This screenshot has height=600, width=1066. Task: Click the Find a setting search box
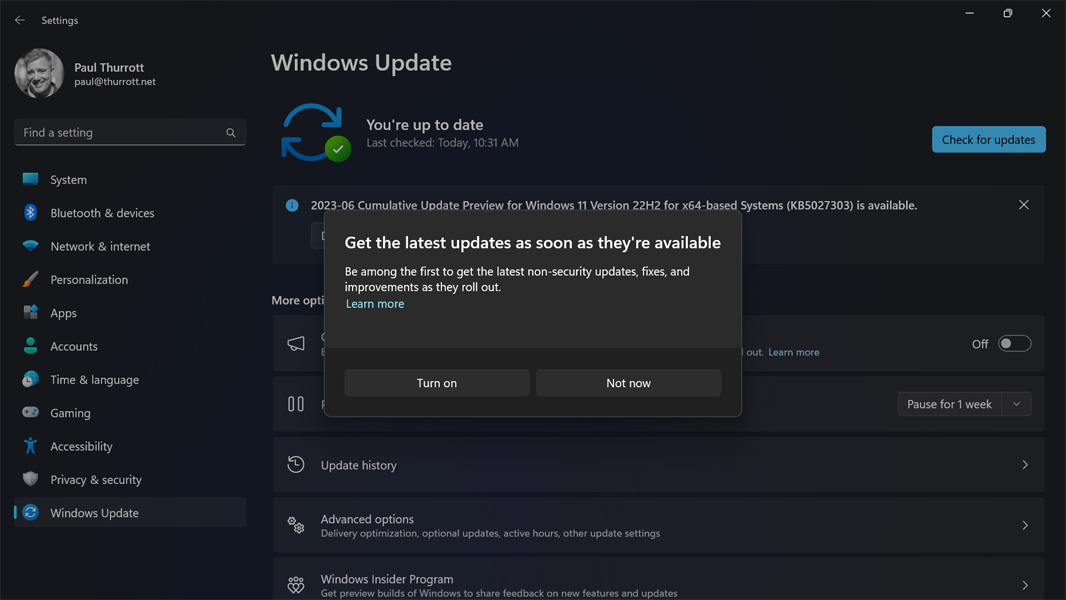pos(130,133)
